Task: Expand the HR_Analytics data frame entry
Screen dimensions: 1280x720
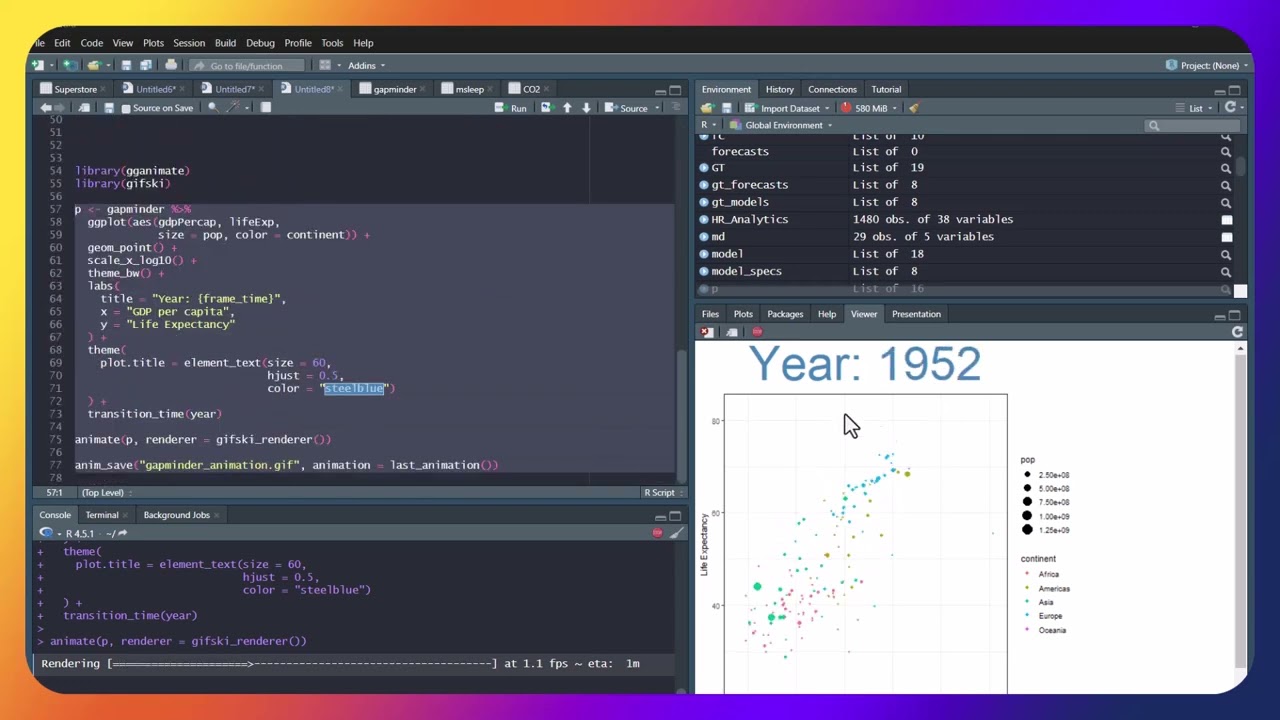Action: 704,219
